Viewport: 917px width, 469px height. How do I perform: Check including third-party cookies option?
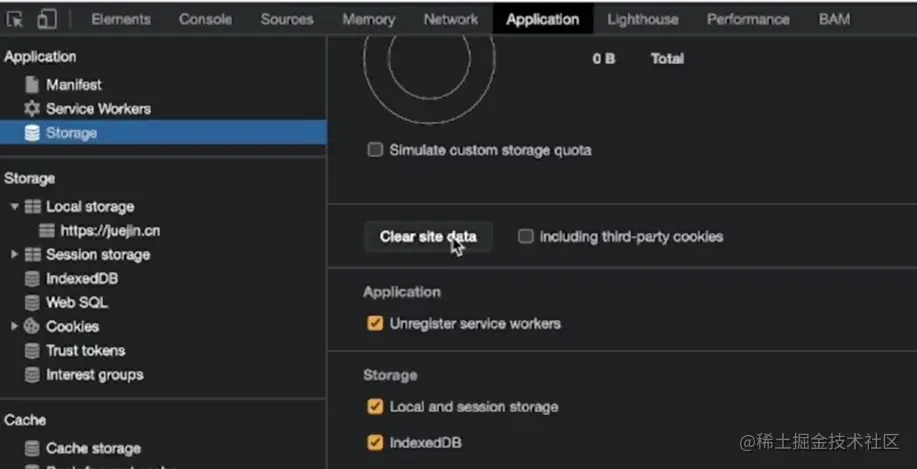click(525, 237)
